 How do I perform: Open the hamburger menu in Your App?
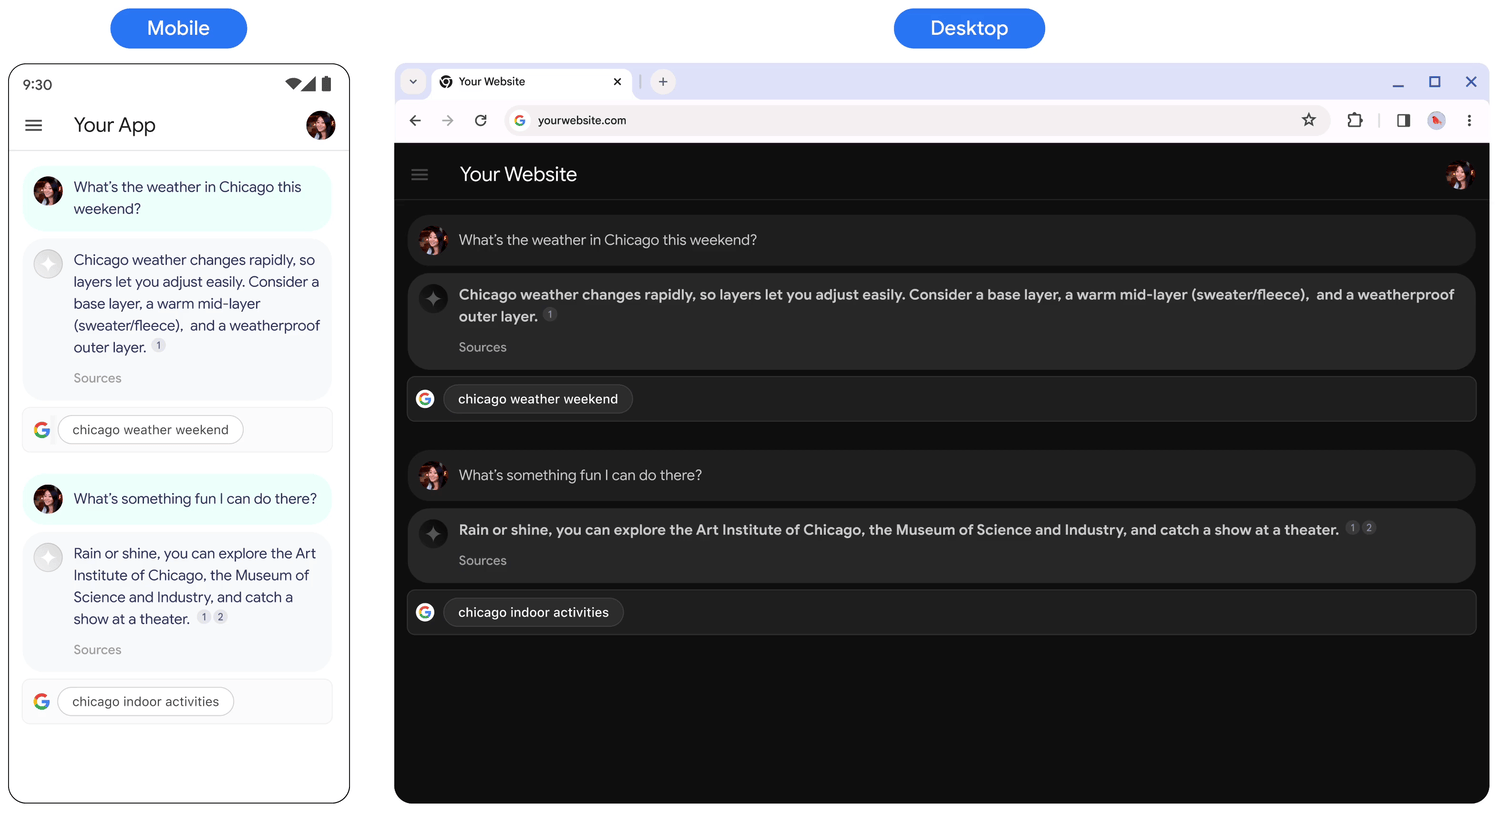33,125
